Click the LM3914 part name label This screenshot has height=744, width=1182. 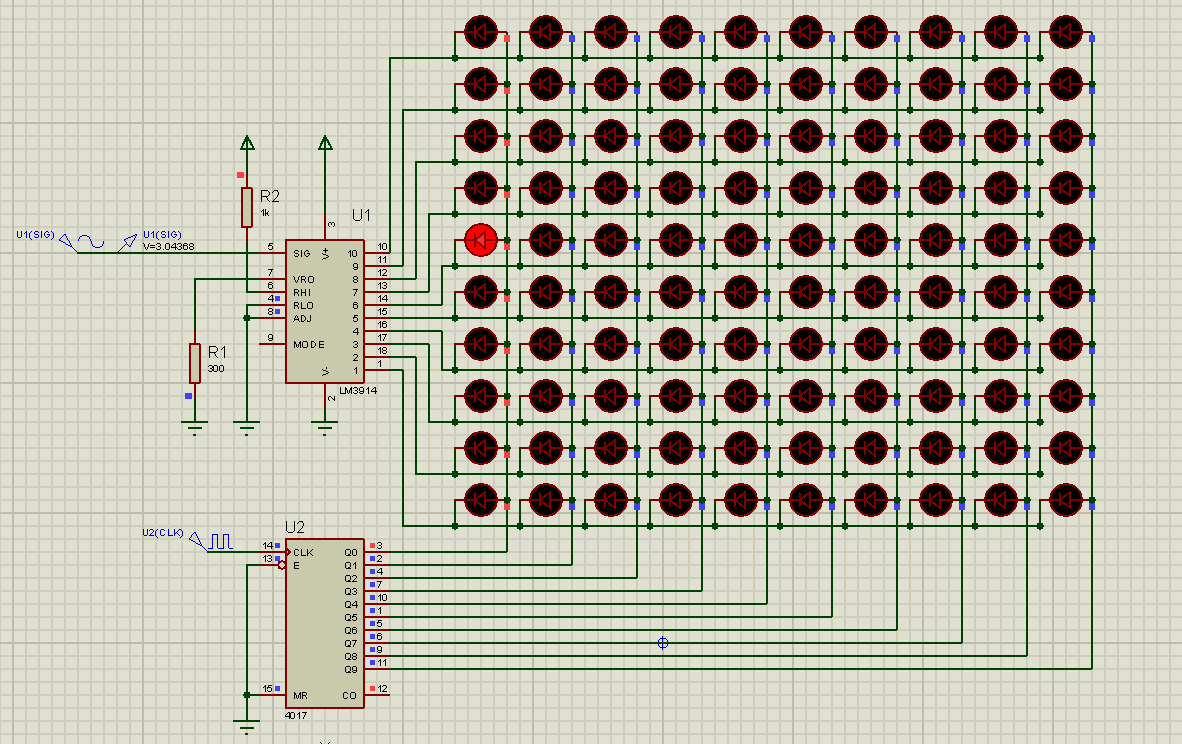[x=358, y=390]
